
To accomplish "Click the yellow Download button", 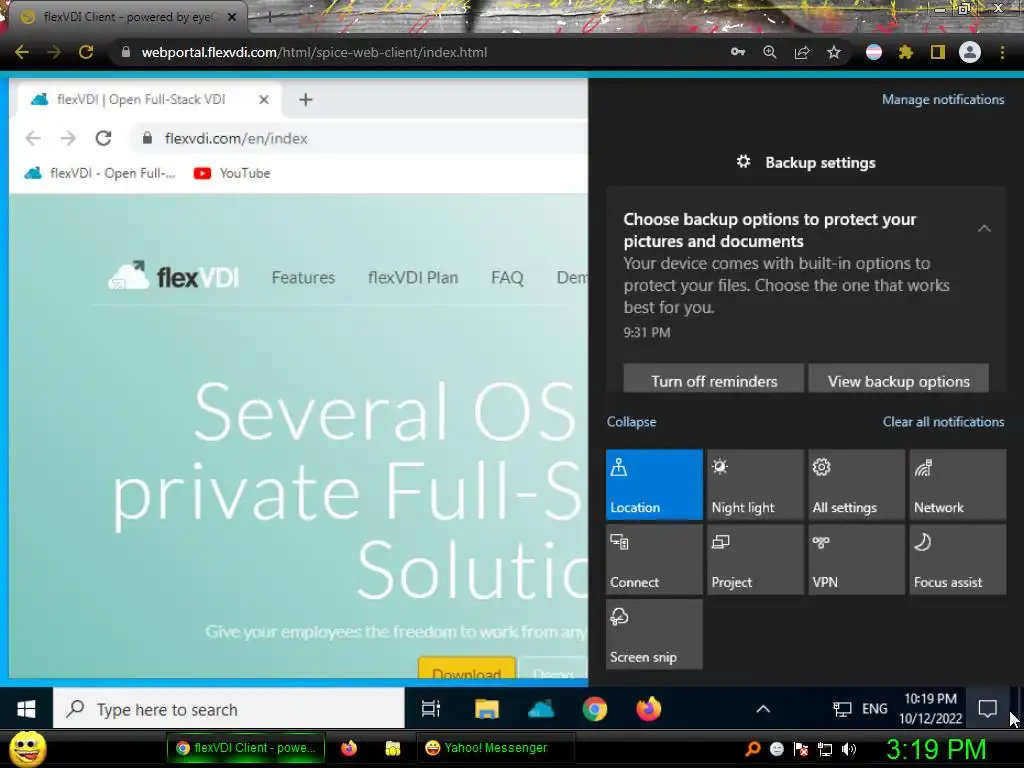I will click(x=467, y=669).
